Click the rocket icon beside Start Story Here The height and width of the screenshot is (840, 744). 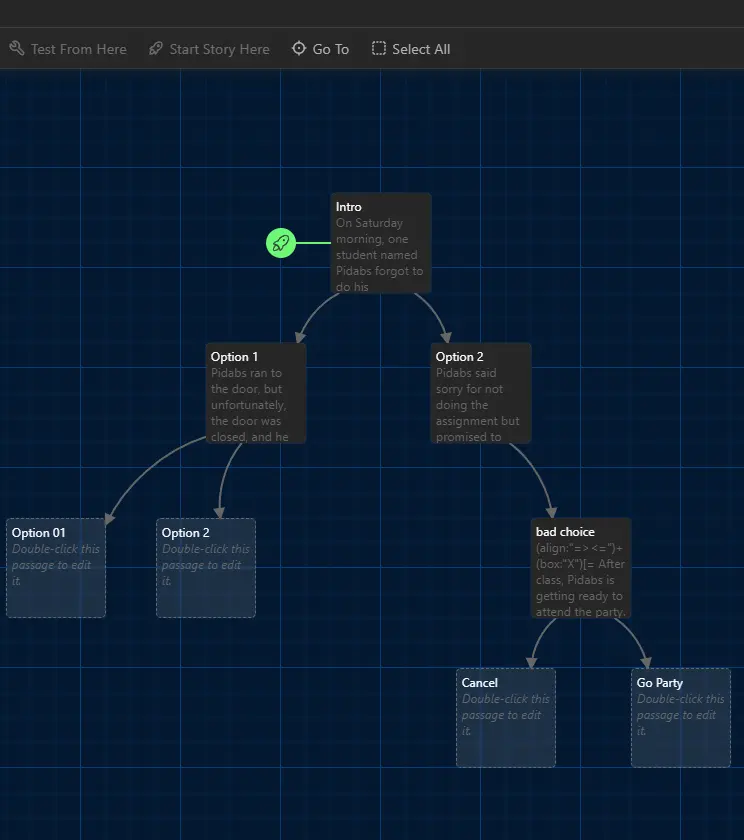tap(155, 49)
